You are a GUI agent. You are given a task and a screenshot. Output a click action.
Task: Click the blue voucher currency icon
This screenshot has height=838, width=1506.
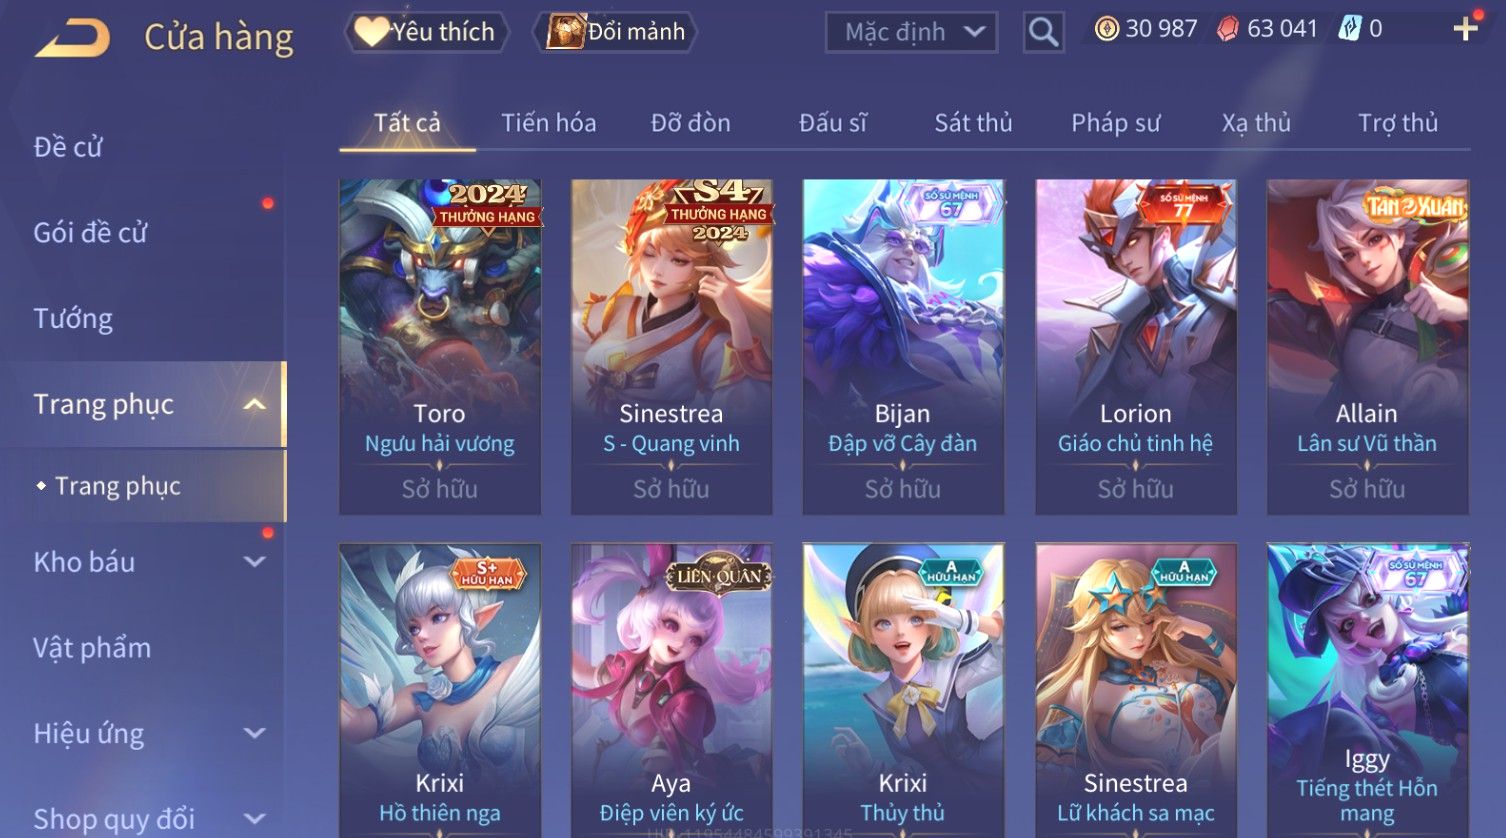point(1349,29)
